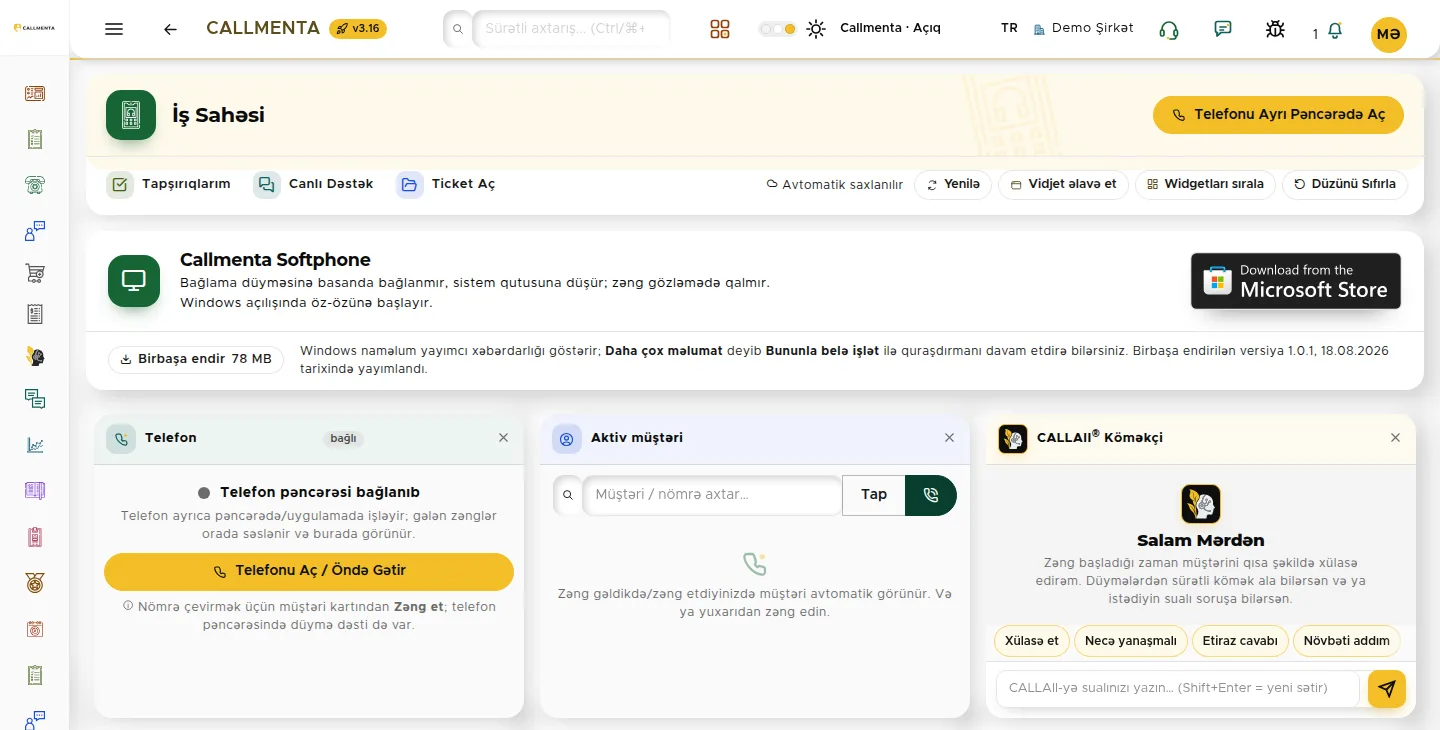This screenshot has height=730, width=1440.
Task: Click the Callmenta · Açıq theme label
Action: tap(890, 28)
